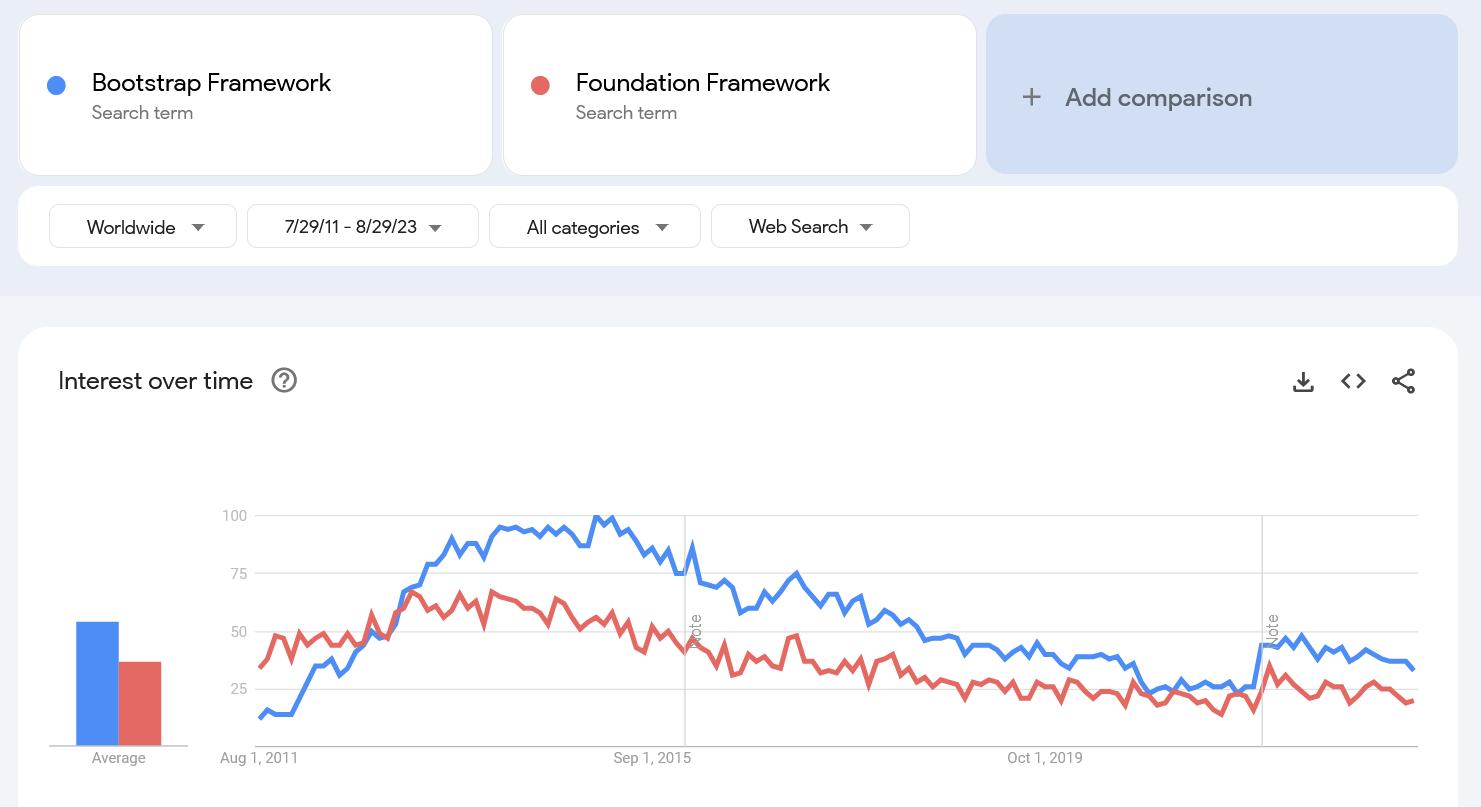Viewport: 1481px width, 807px height.
Task: Click the blue Bootstrap line peak
Action: point(597,517)
